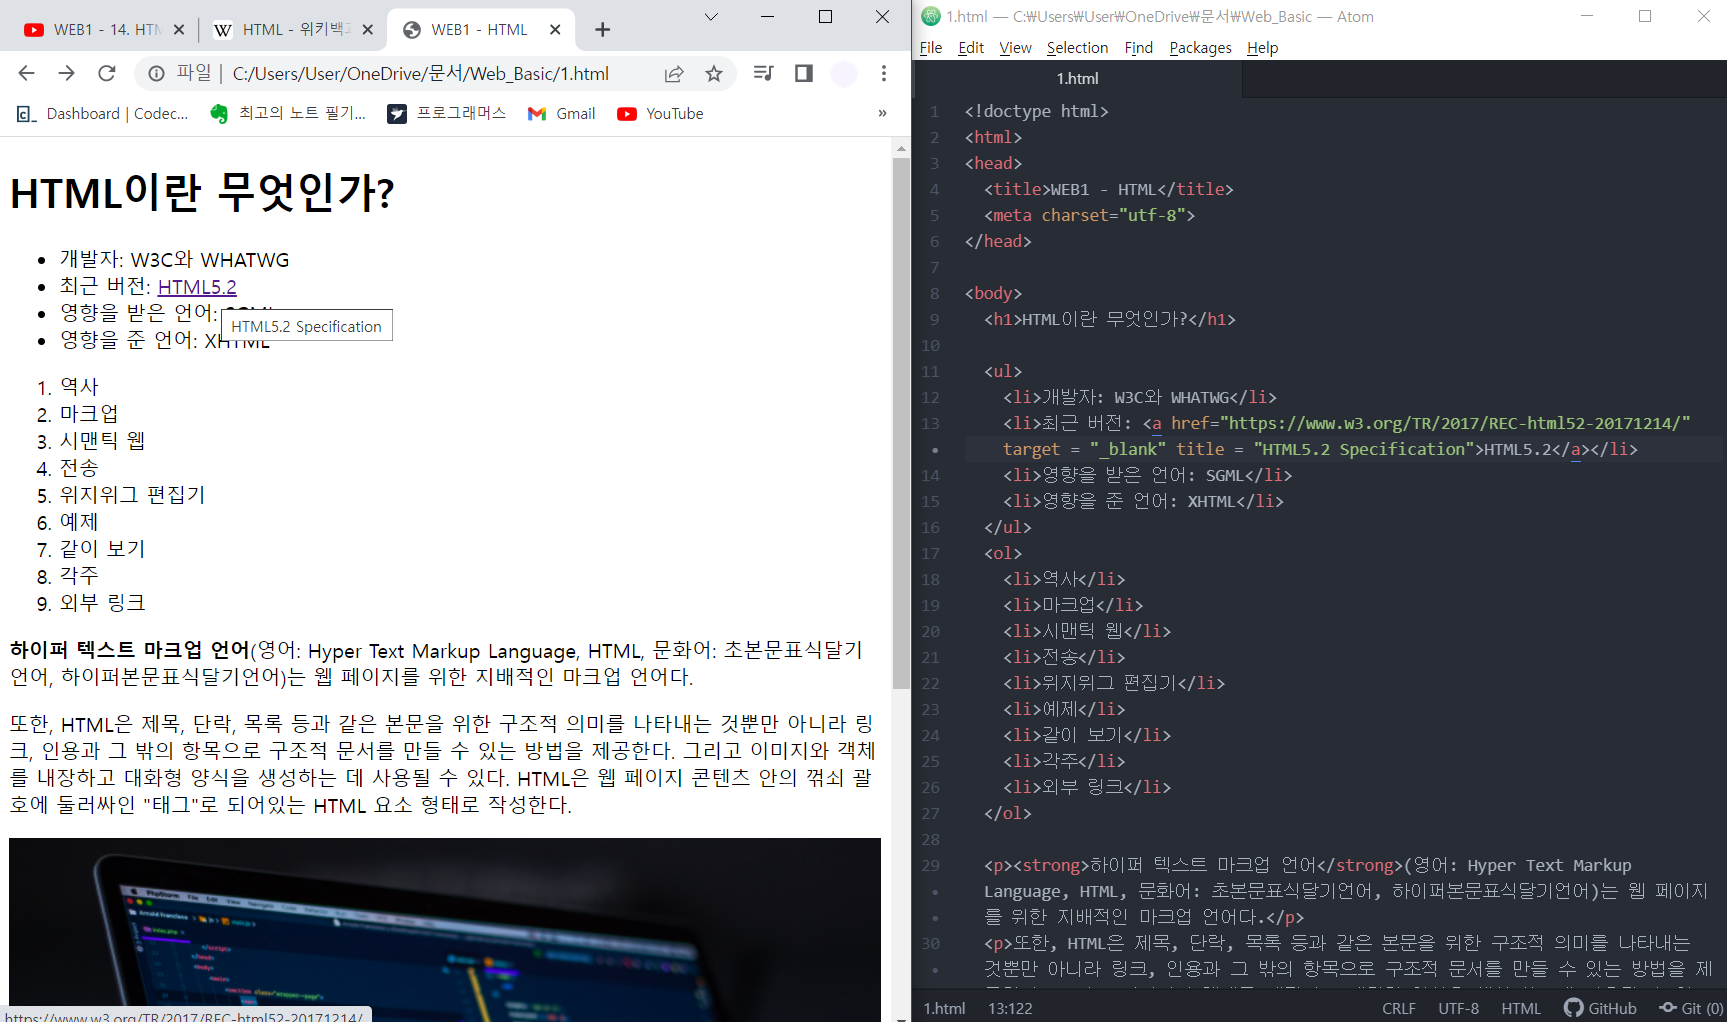Show more bookmarks with the chevron
The height and width of the screenshot is (1022, 1727).
(882, 113)
